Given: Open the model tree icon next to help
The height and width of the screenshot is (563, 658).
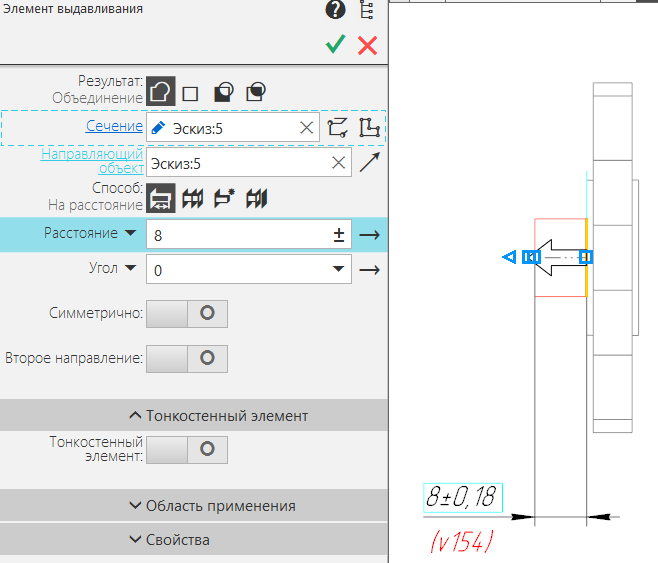Looking at the screenshot, I should click(367, 10).
